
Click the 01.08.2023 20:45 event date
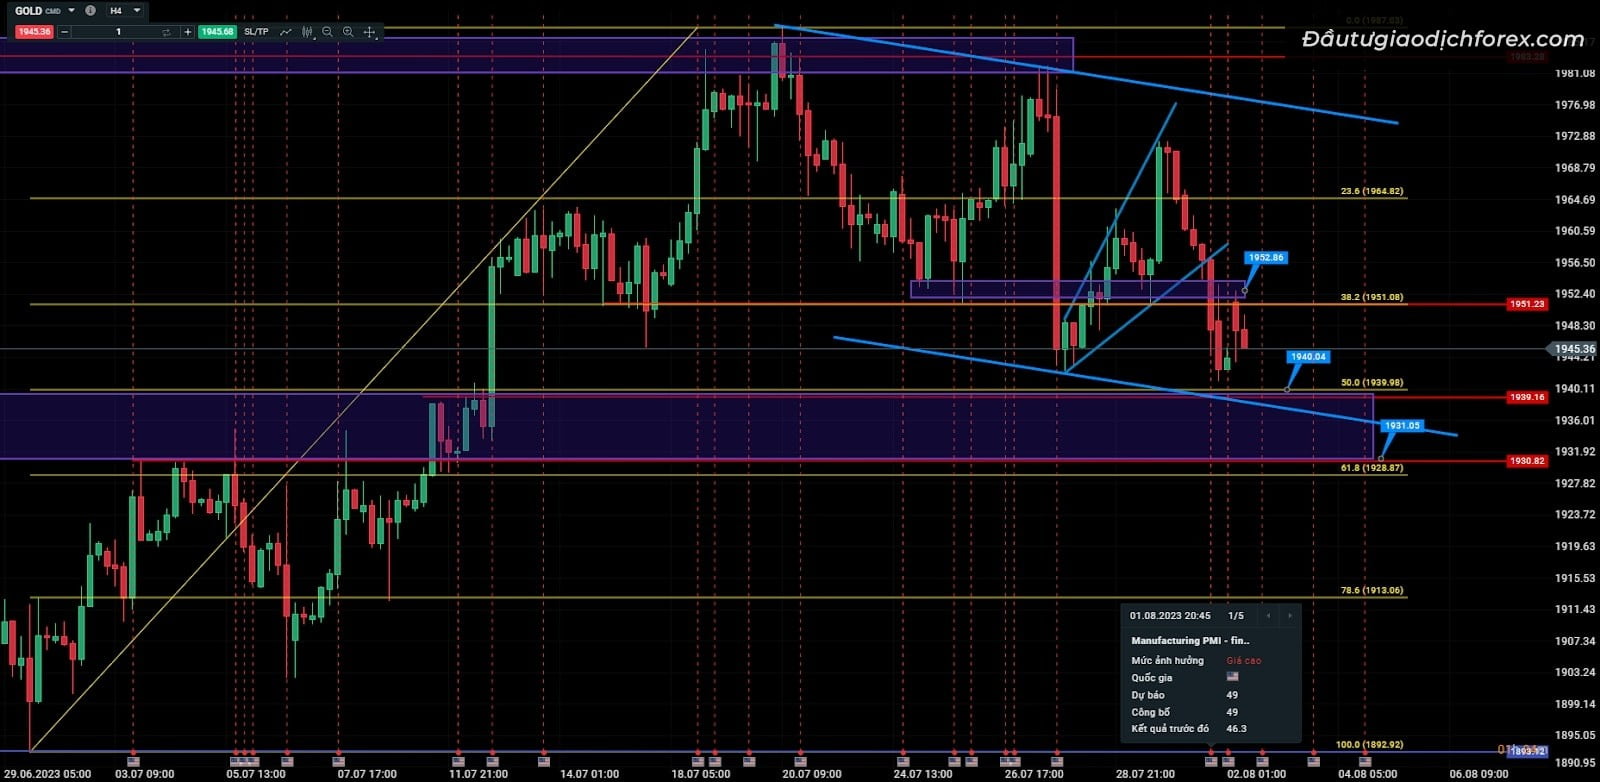[x=1170, y=616]
